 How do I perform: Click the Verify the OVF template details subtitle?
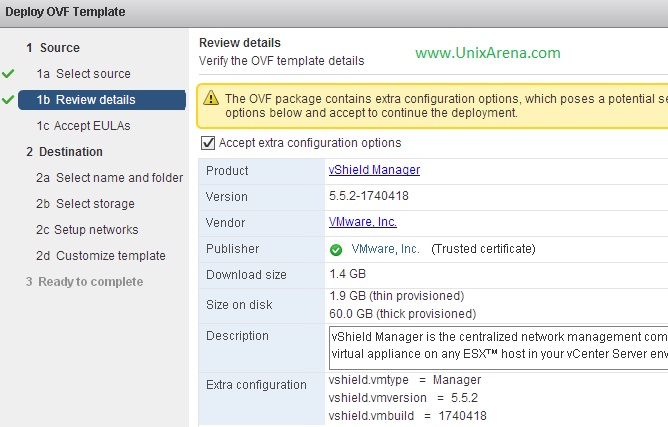pos(282,61)
